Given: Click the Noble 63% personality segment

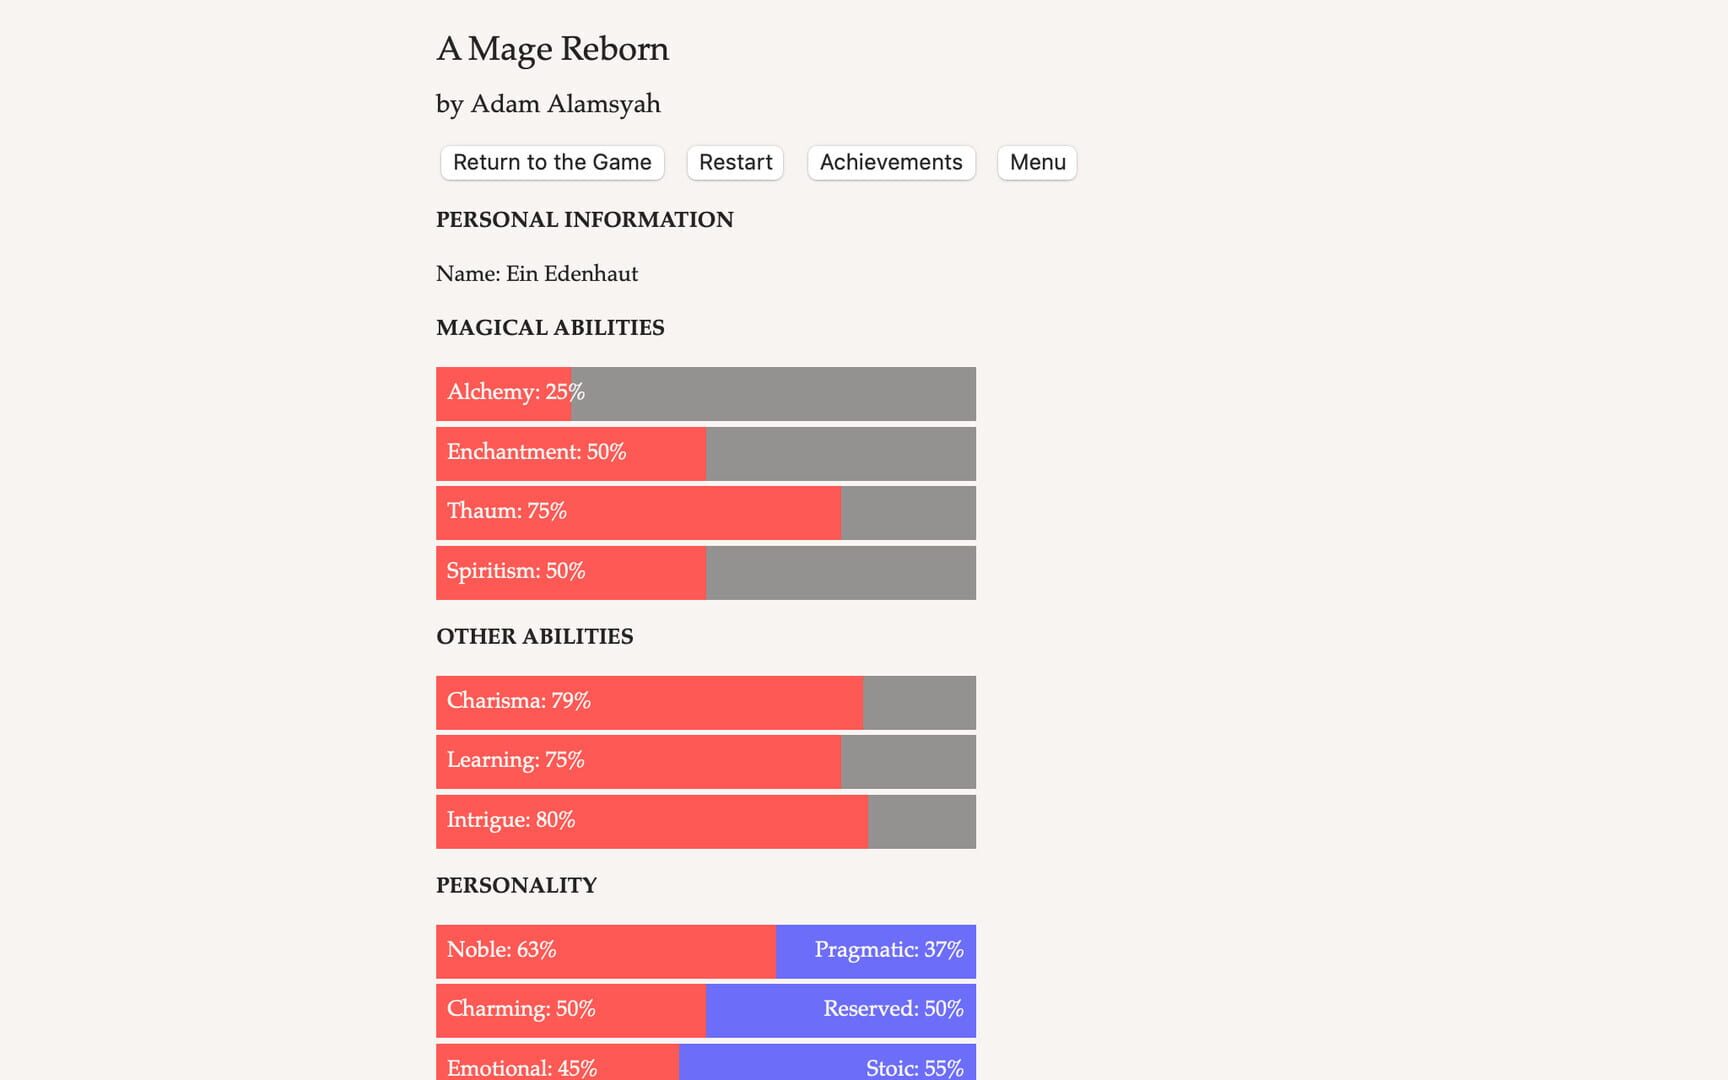Looking at the screenshot, I should 605,951.
